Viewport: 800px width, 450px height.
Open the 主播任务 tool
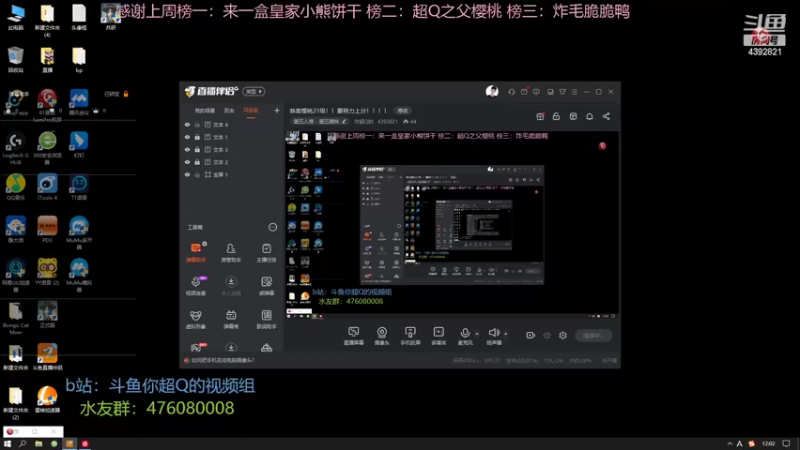click(x=266, y=253)
